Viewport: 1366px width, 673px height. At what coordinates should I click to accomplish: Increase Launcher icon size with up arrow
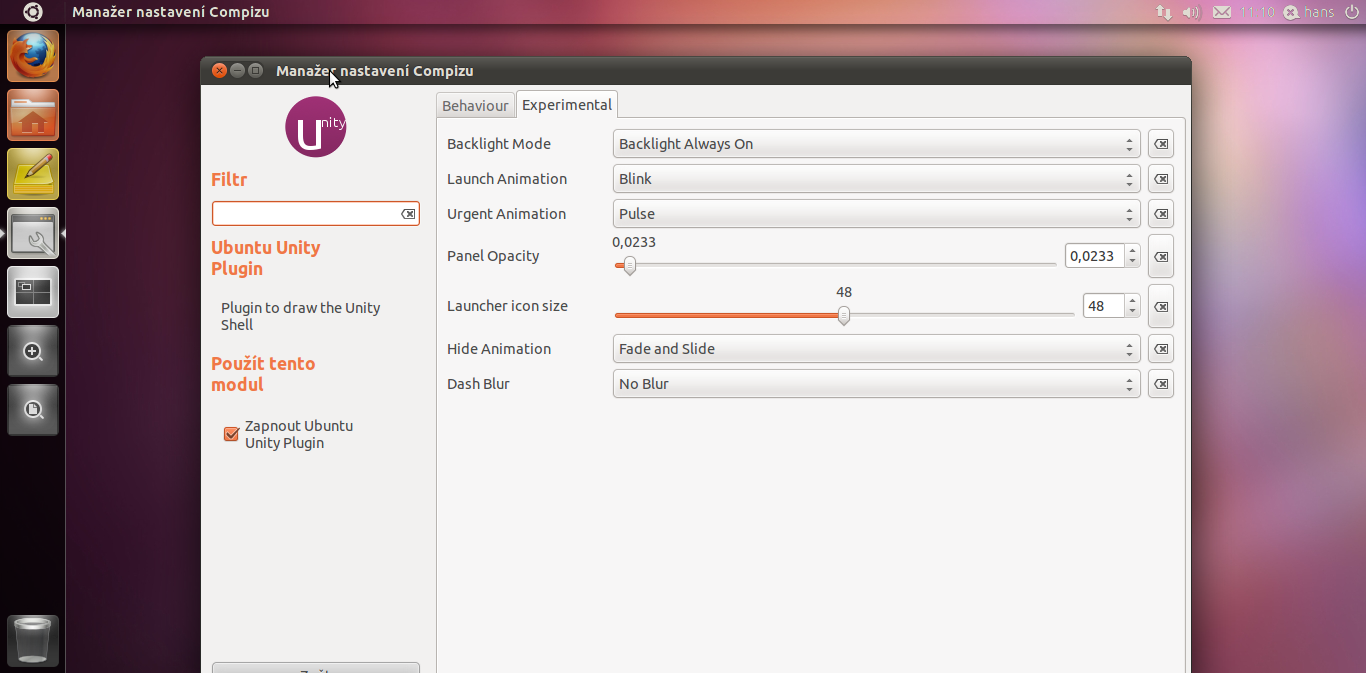click(x=1132, y=301)
